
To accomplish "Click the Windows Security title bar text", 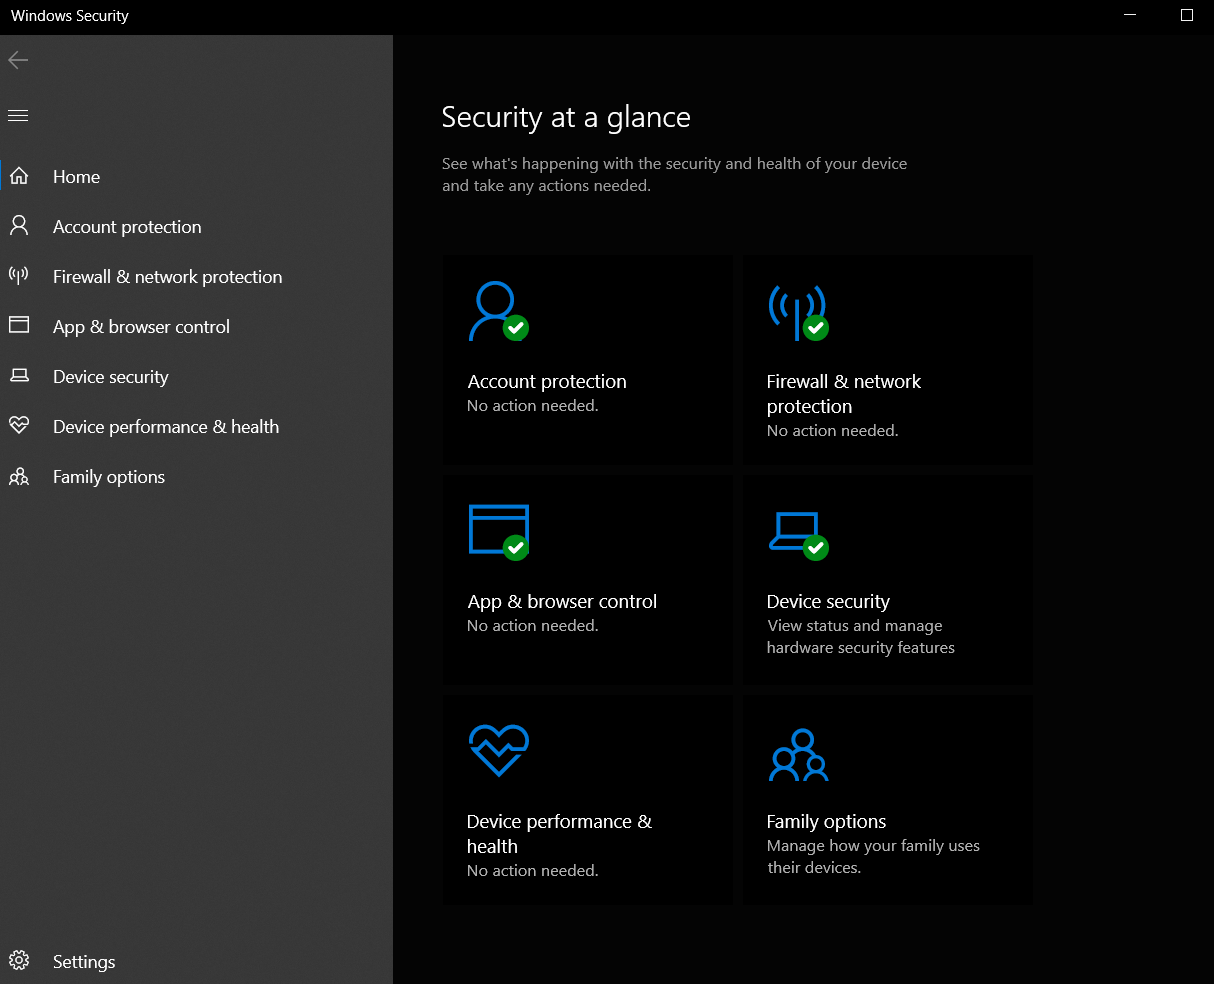I will [70, 16].
